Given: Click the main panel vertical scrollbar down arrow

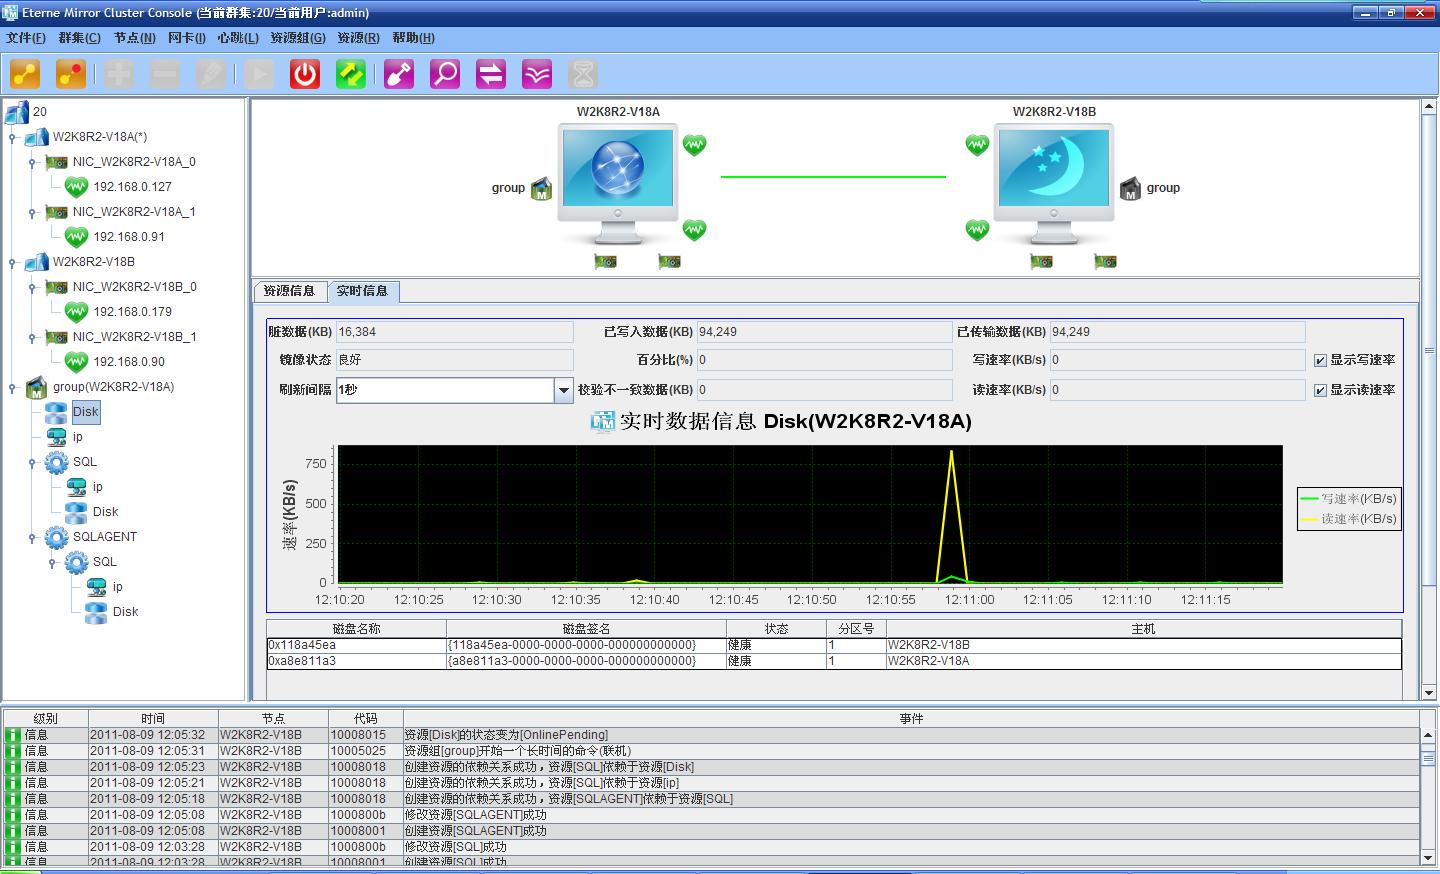Looking at the screenshot, I should click(x=1429, y=692).
